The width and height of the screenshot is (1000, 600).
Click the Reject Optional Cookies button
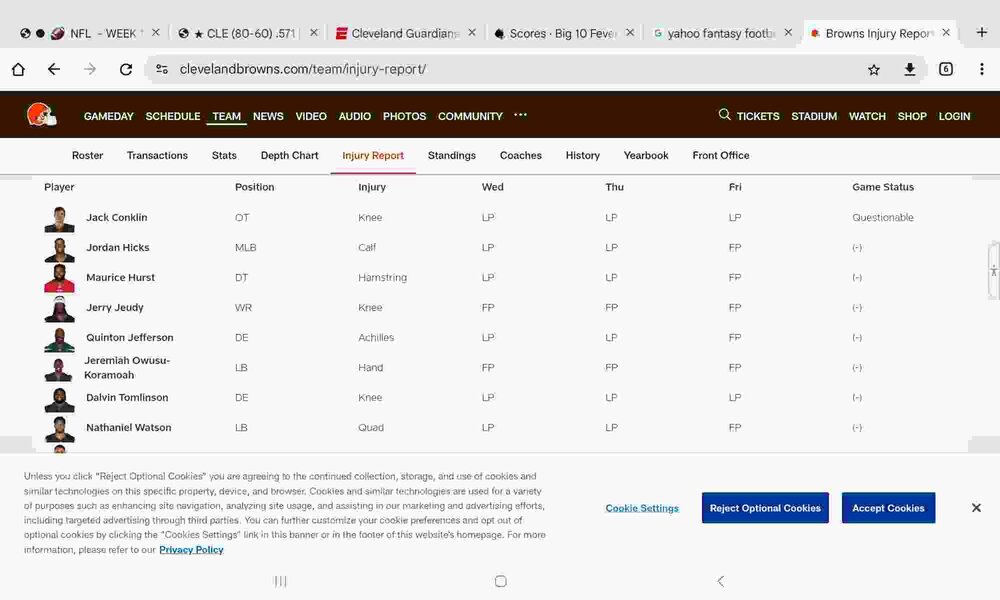tap(765, 508)
